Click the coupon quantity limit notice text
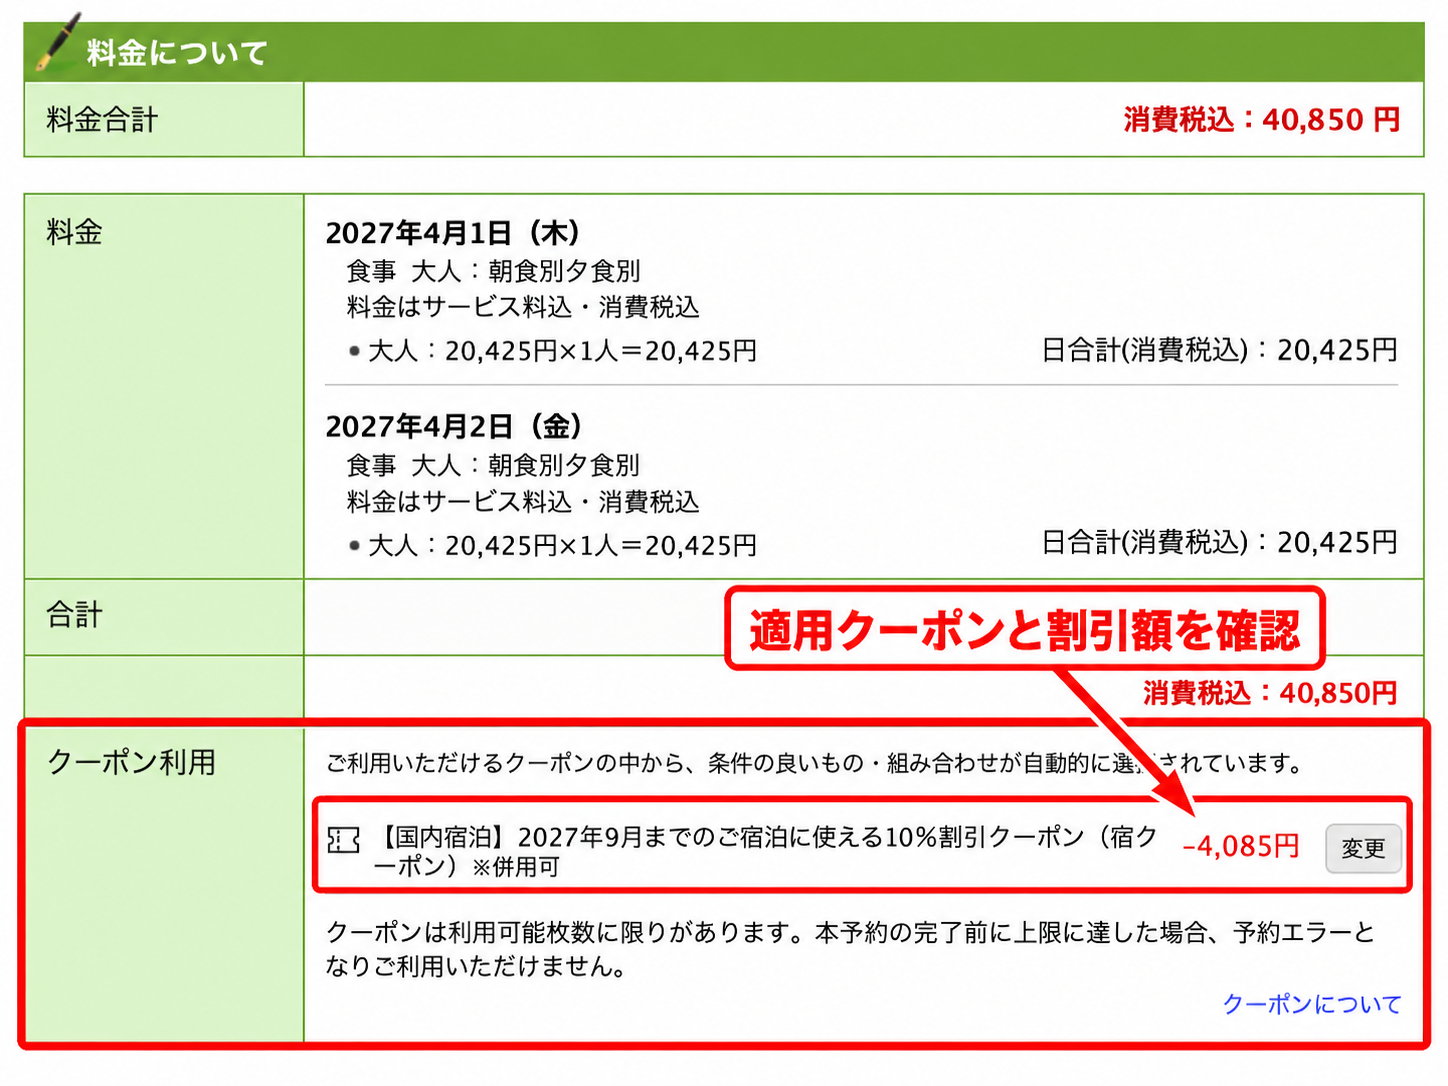The height and width of the screenshot is (1086, 1448). [851, 949]
